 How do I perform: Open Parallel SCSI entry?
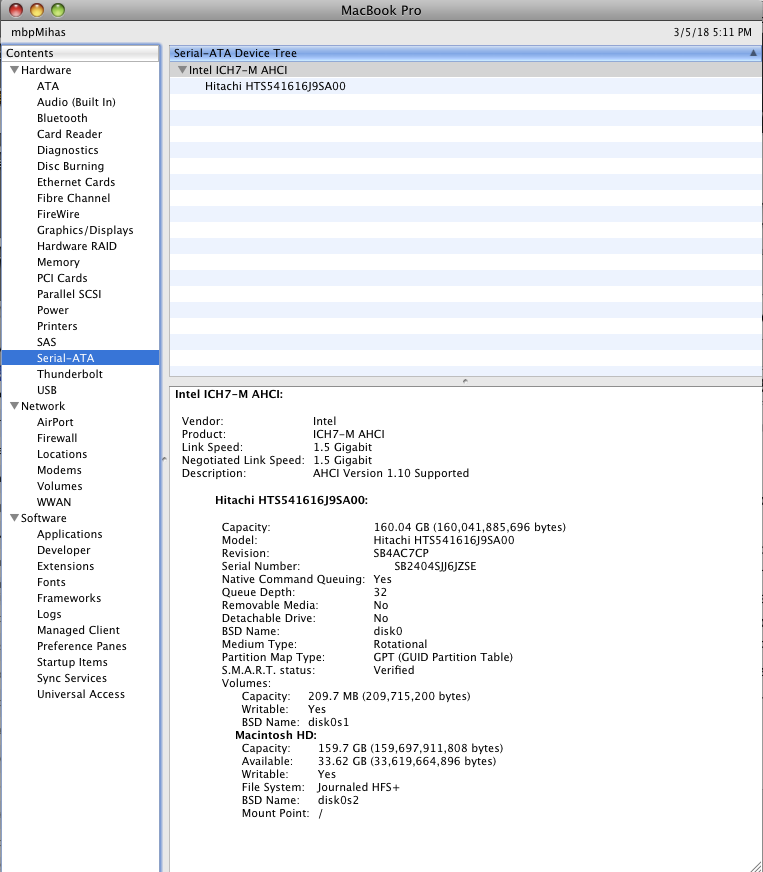tap(69, 294)
